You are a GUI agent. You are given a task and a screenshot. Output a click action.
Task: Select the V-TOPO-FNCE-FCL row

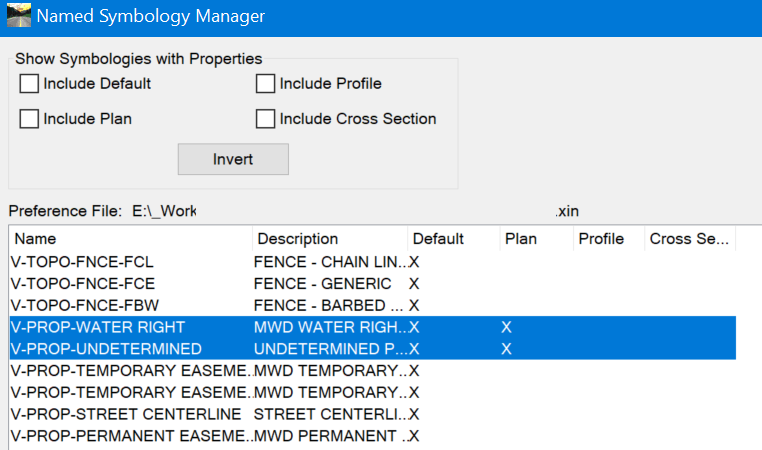(373, 262)
